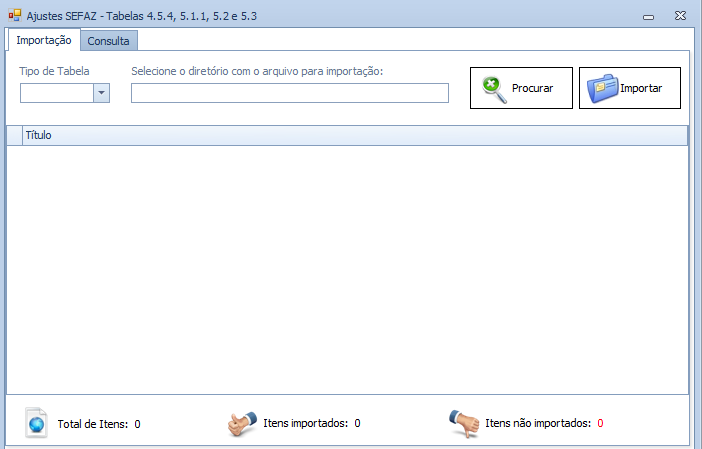Click the globe document icon beside Total de Itens

point(36,422)
